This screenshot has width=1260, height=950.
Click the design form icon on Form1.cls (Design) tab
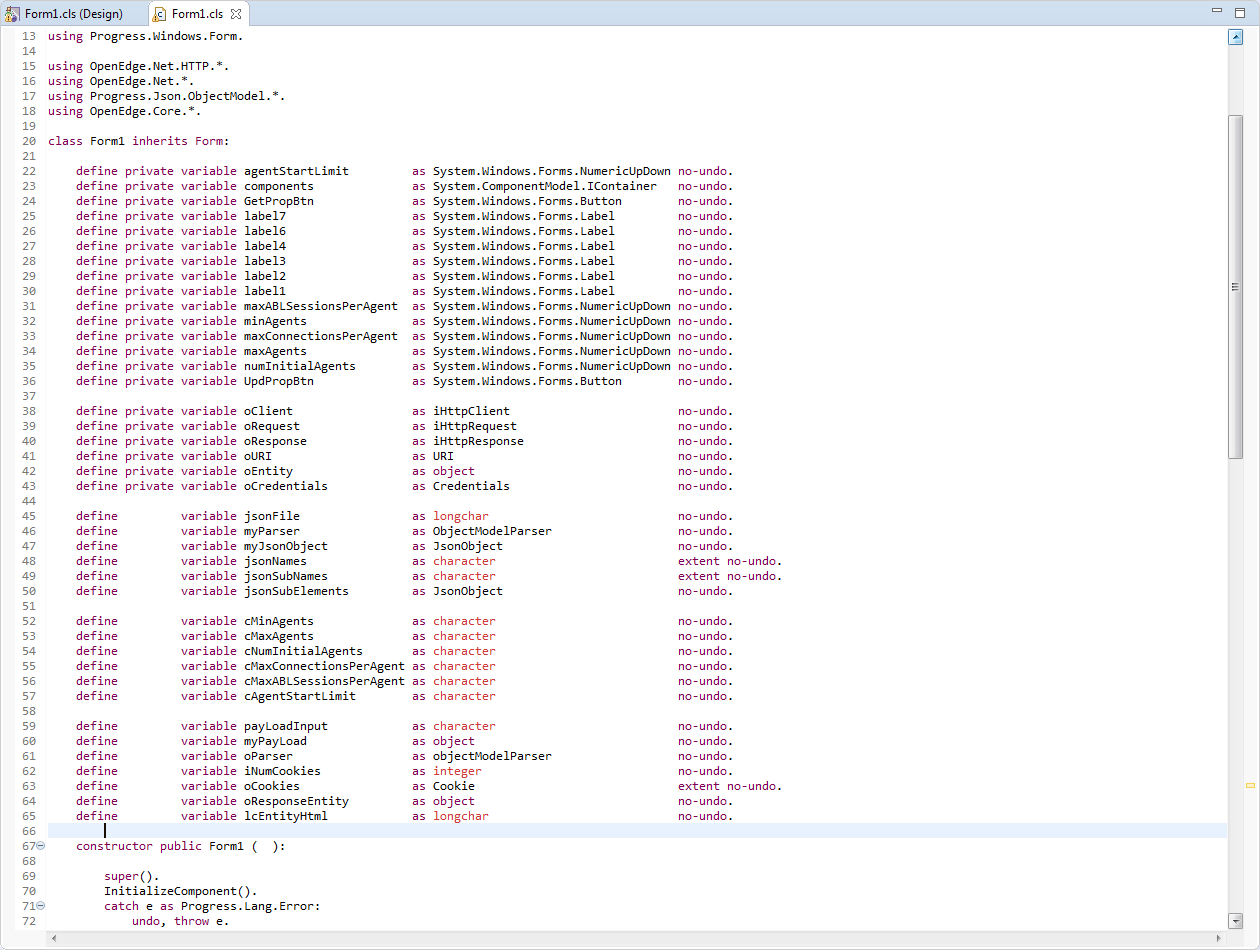click(13, 14)
